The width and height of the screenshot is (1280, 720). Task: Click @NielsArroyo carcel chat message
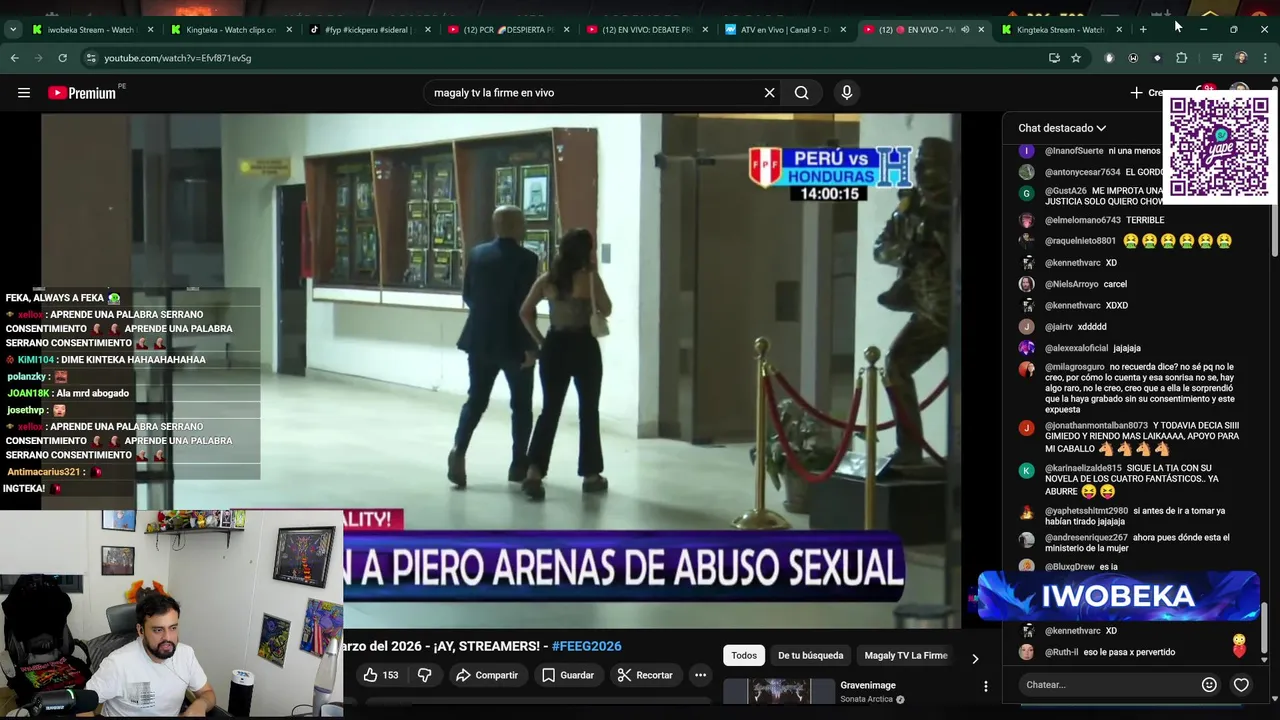click(x=1086, y=284)
